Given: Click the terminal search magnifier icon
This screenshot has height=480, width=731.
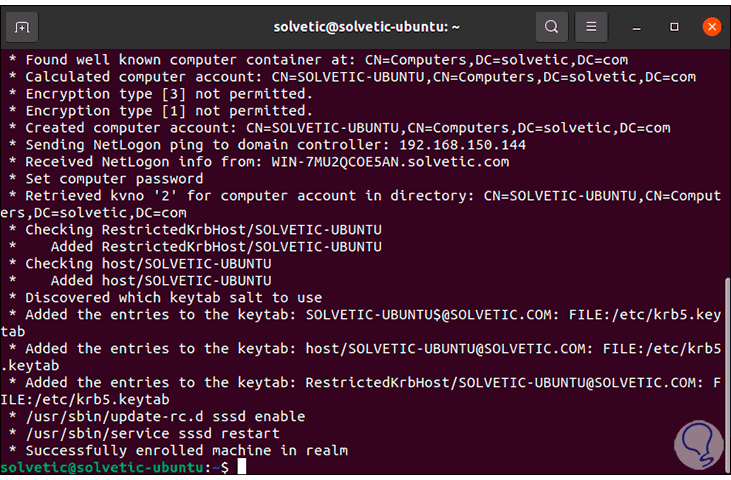Looking at the screenshot, I should click(x=551, y=26).
